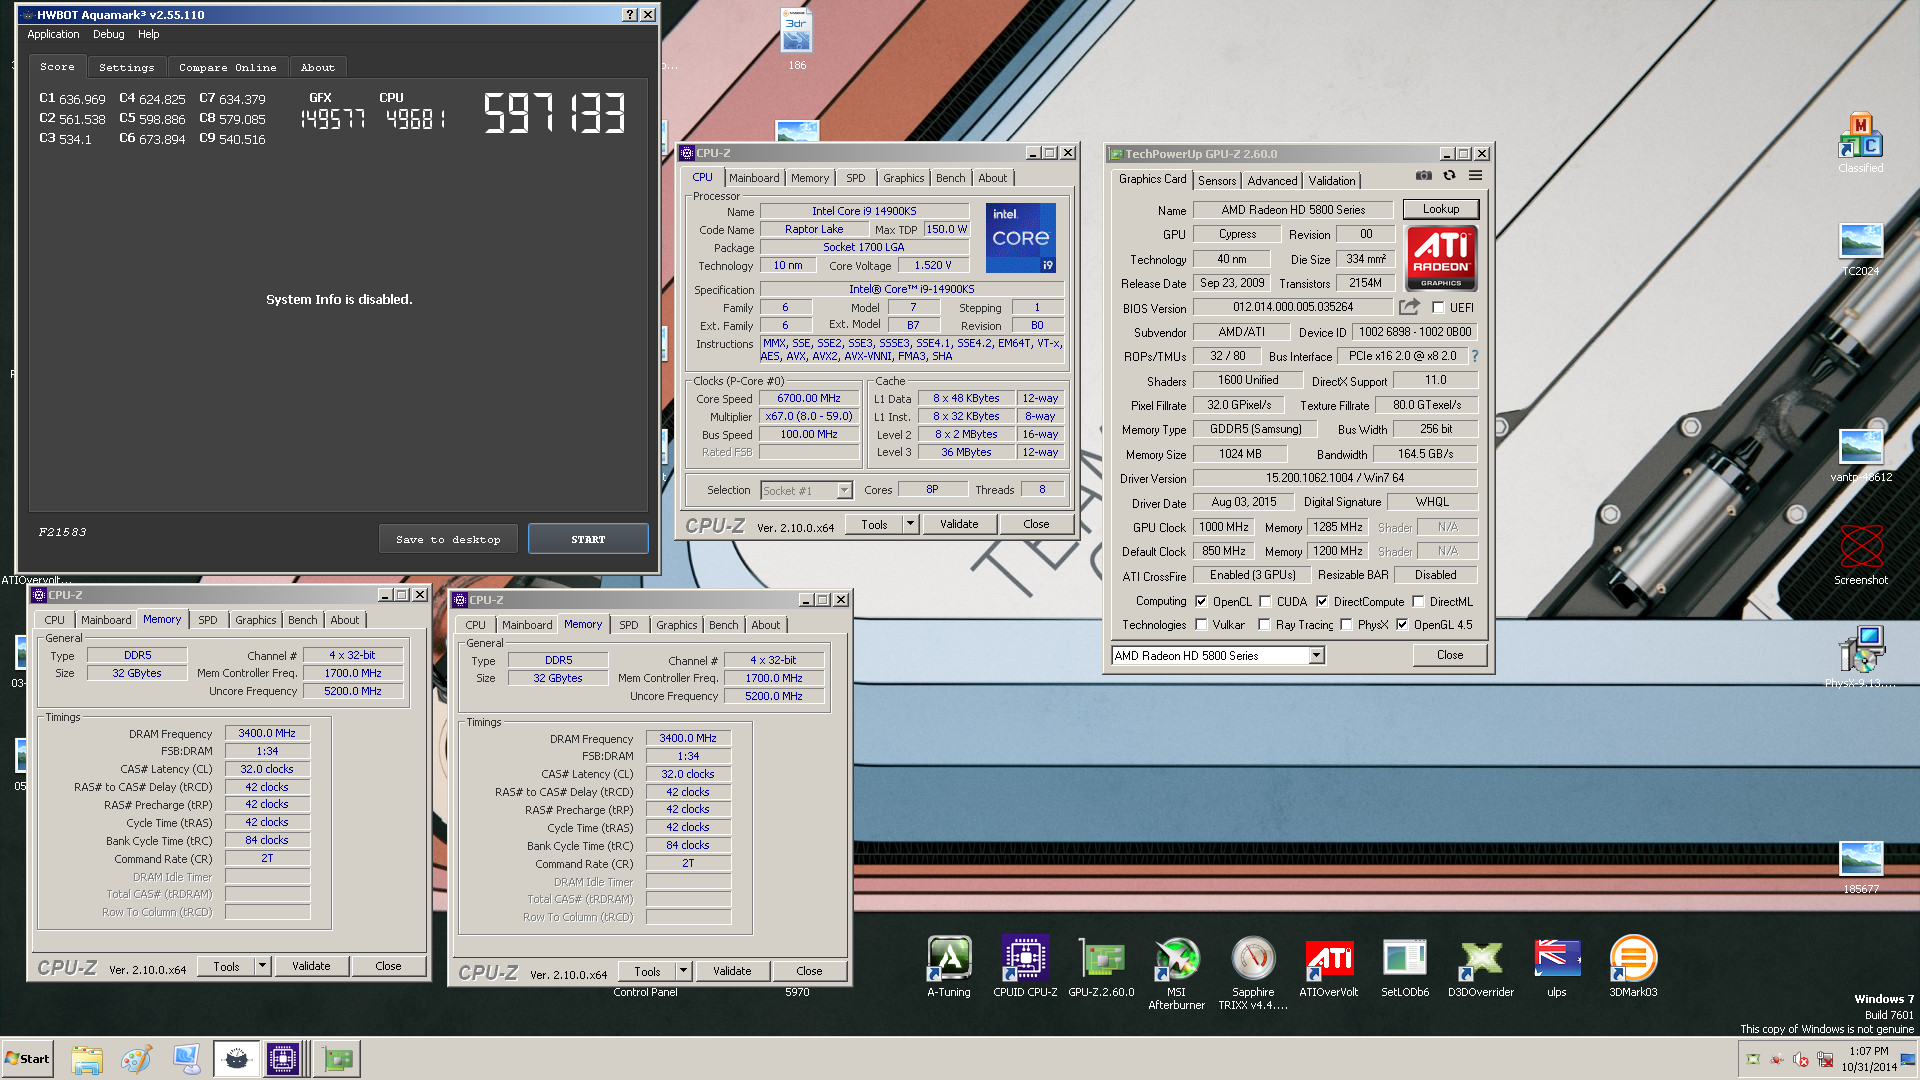Screen dimensions: 1920x1080
Task: Open the Windows Start button
Action: (27, 1059)
